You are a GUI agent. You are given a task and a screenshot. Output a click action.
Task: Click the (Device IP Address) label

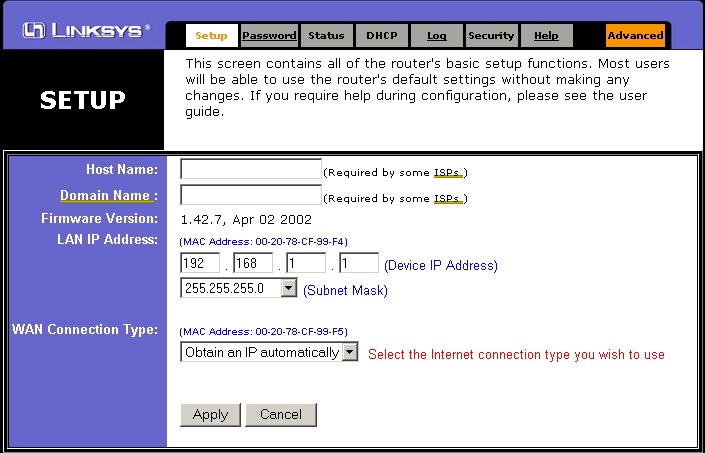pos(441,265)
